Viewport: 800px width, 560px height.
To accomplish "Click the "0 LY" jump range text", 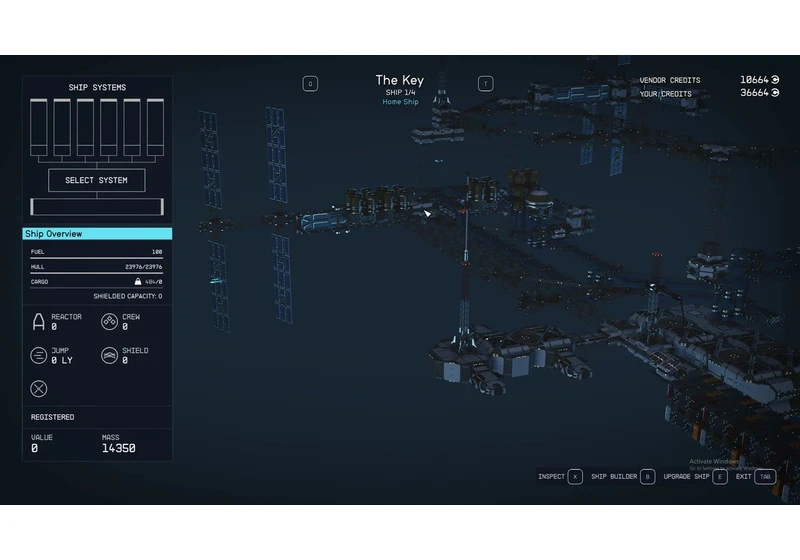I will pos(62,361).
